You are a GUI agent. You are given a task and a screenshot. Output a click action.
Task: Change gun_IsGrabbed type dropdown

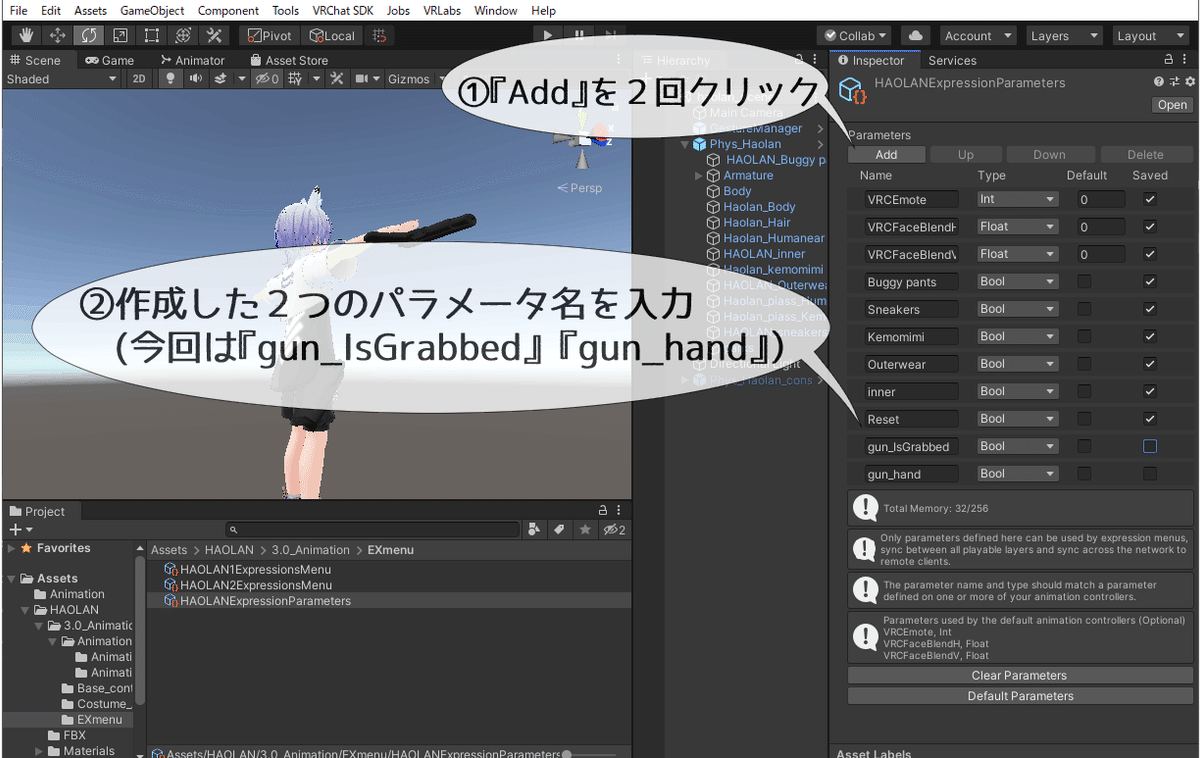coord(1017,446)
